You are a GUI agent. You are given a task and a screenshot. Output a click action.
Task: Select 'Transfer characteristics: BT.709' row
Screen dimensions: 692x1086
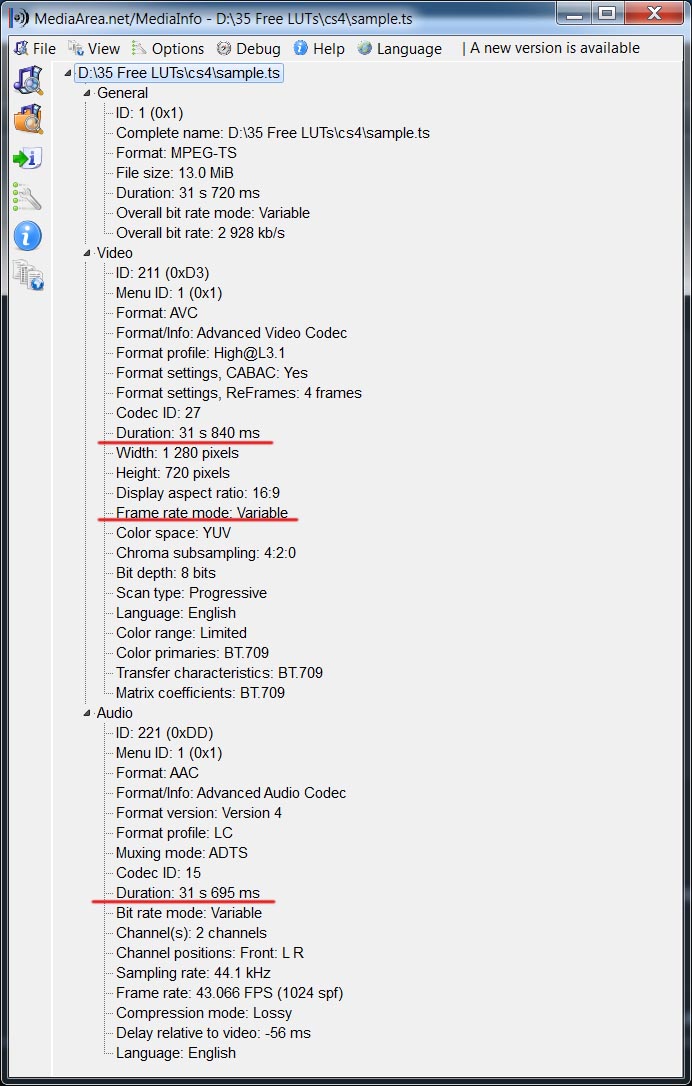[220, 673]
